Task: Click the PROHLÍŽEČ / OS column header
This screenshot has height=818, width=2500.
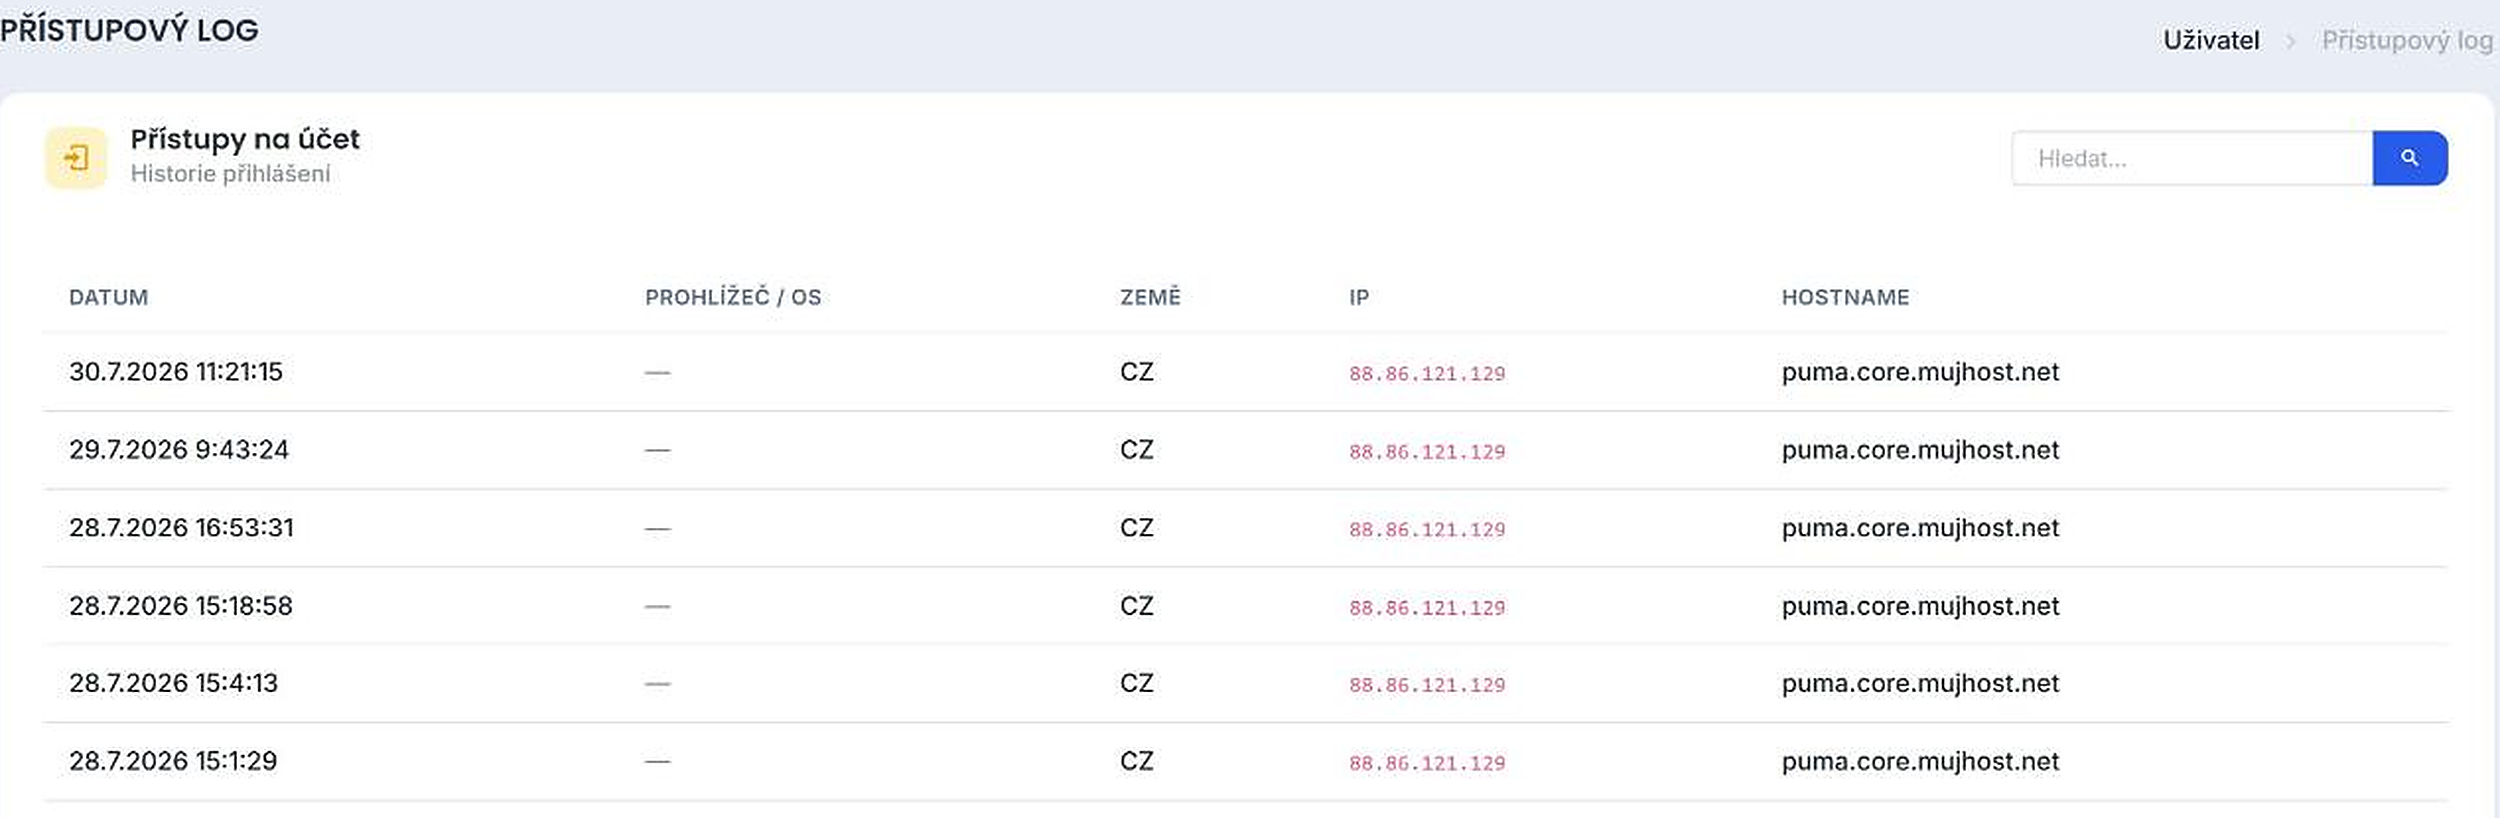Action: tap(733, 297)
